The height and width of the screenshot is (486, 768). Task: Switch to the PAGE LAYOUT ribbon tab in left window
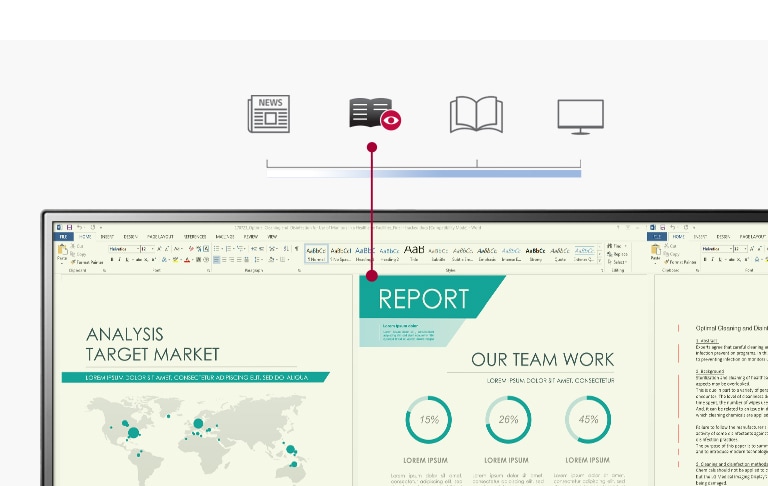point(161,237)
